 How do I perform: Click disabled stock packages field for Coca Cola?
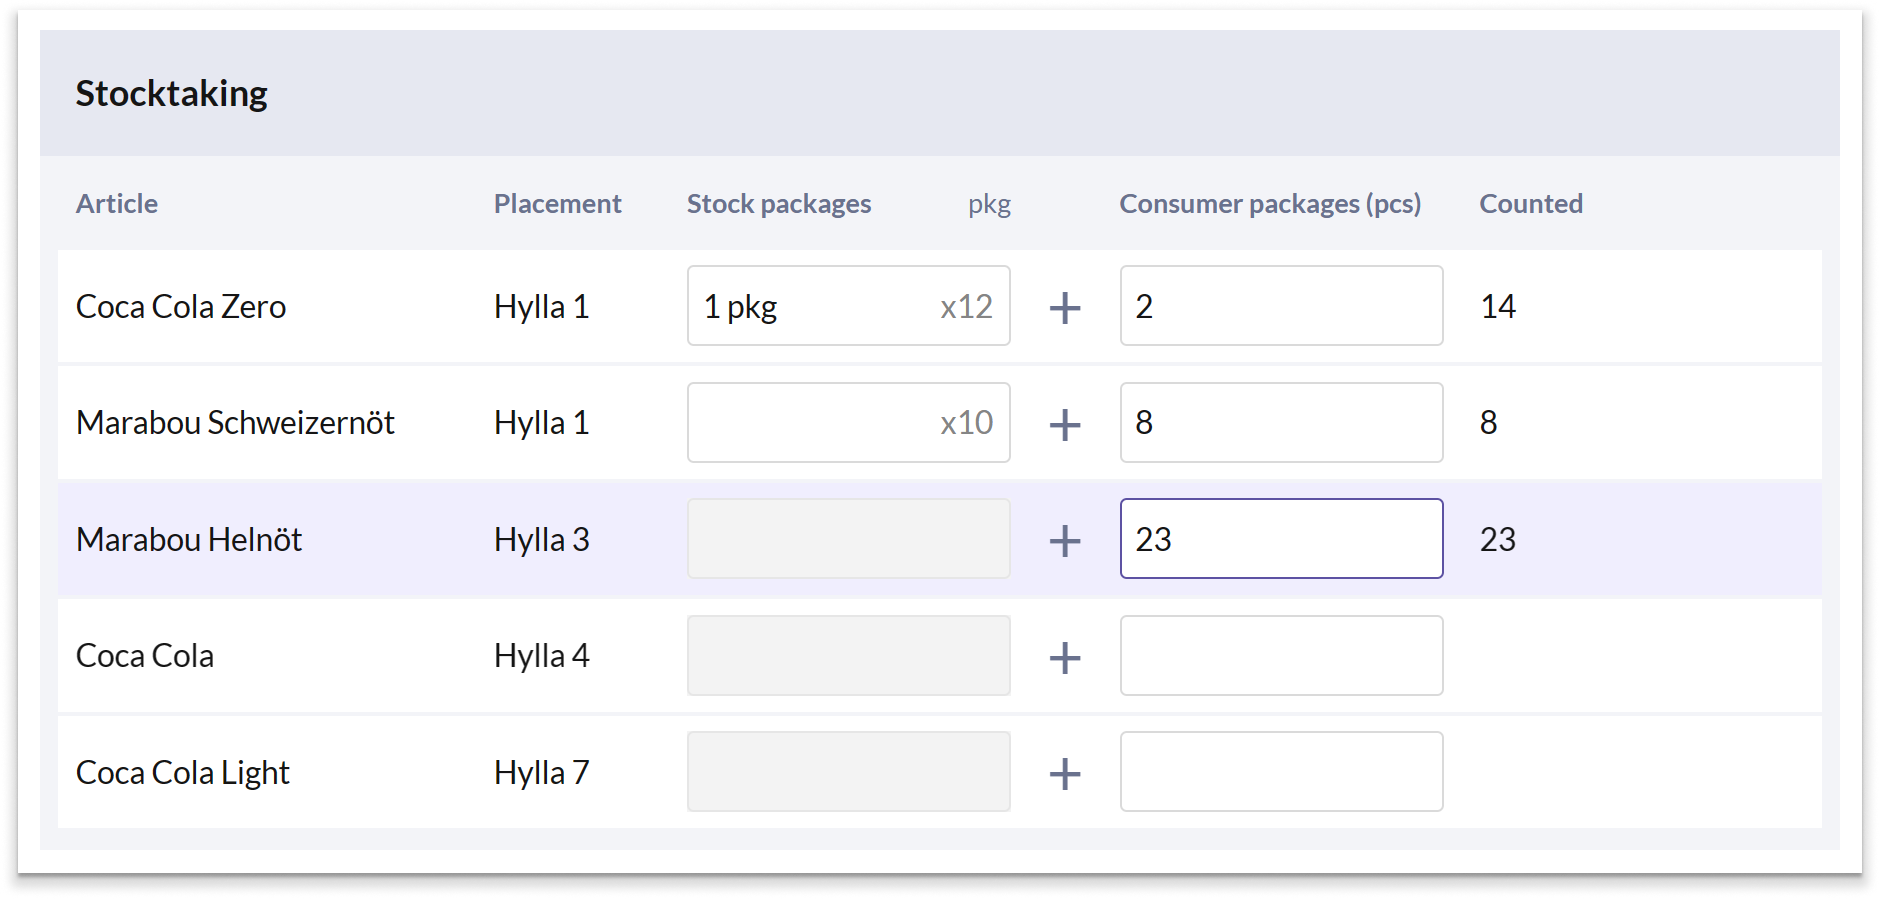click(848, 655)
